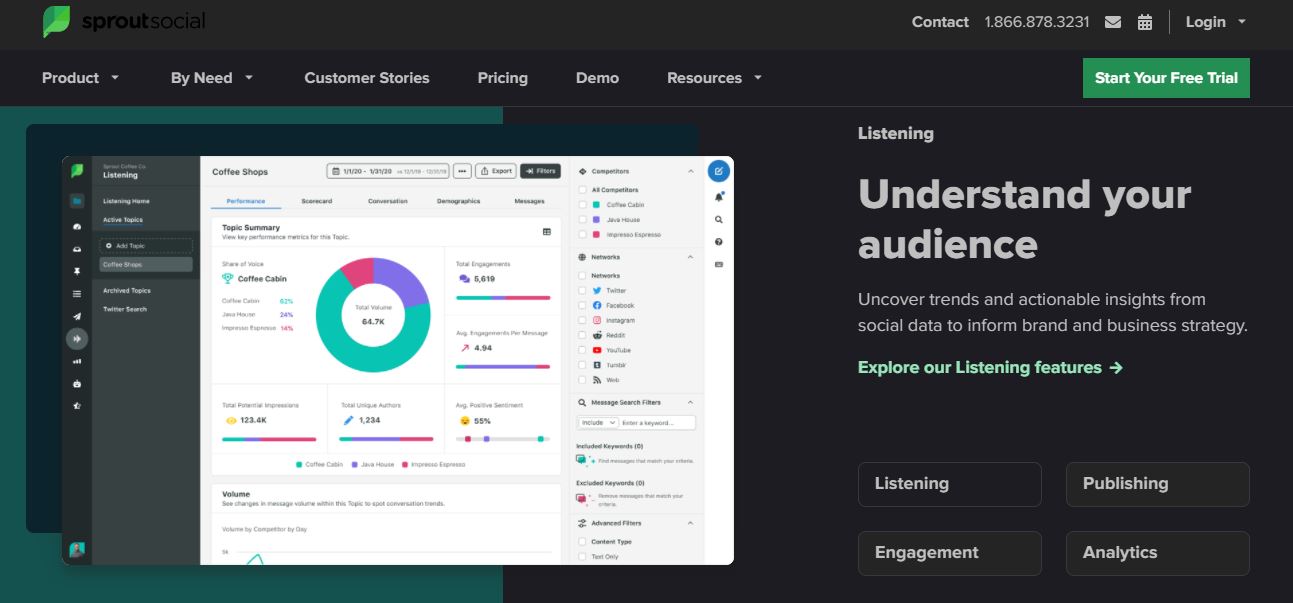Viewport: 1293px width, 603px height.
Task: Open the notifications bell icon in dashboard
Action: [718, 197]
